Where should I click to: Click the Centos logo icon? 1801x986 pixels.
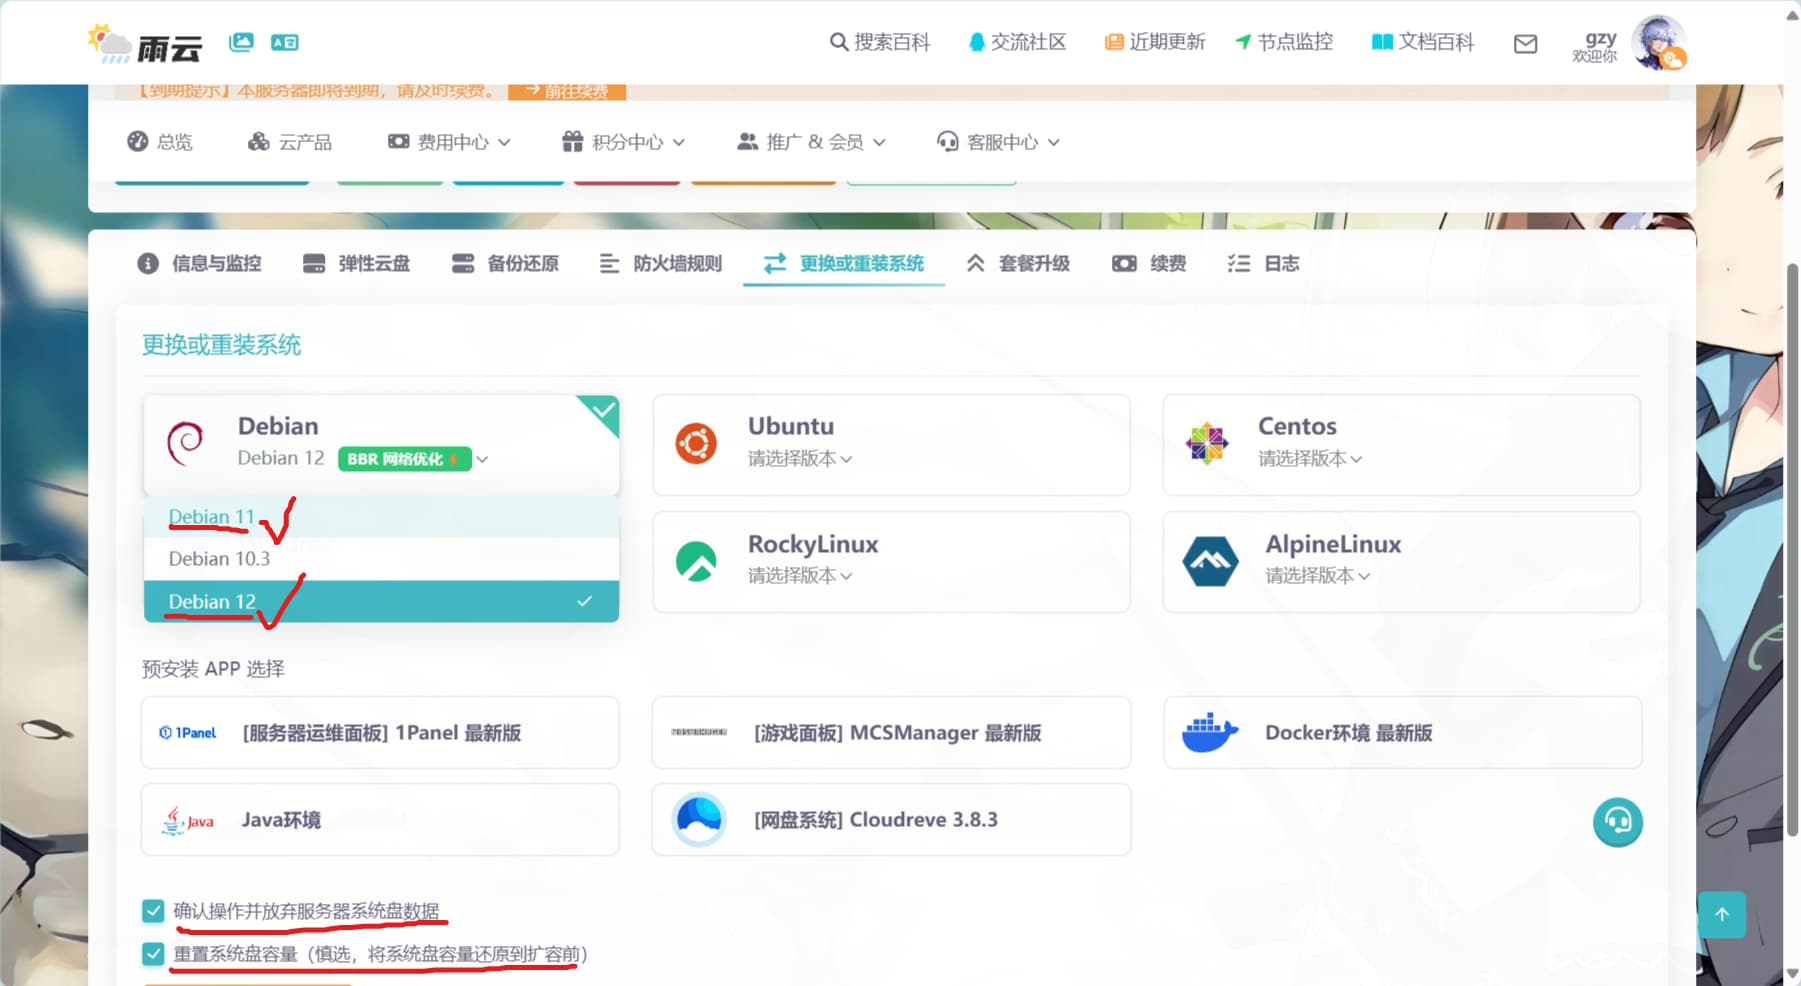coord(1207,443)
